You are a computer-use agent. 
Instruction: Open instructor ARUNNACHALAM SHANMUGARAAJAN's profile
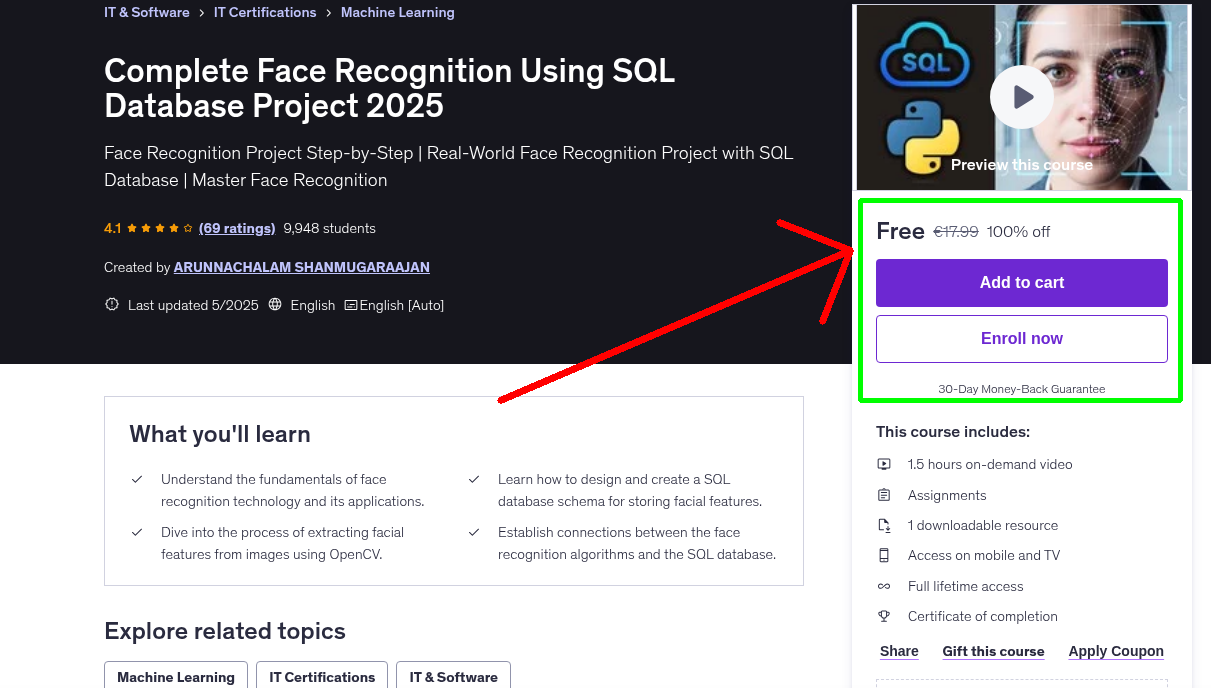tap(301, 267)
